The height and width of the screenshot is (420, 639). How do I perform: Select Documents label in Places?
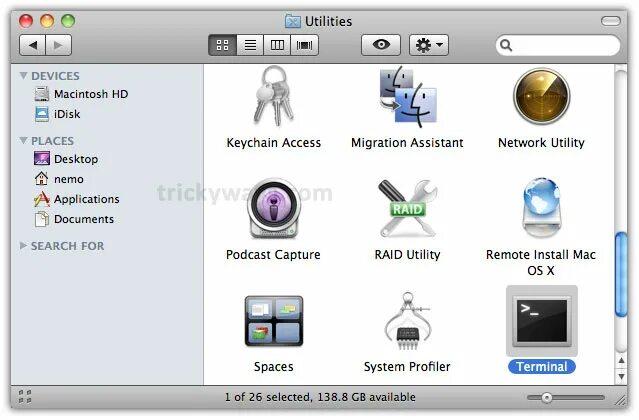(84, 219)
